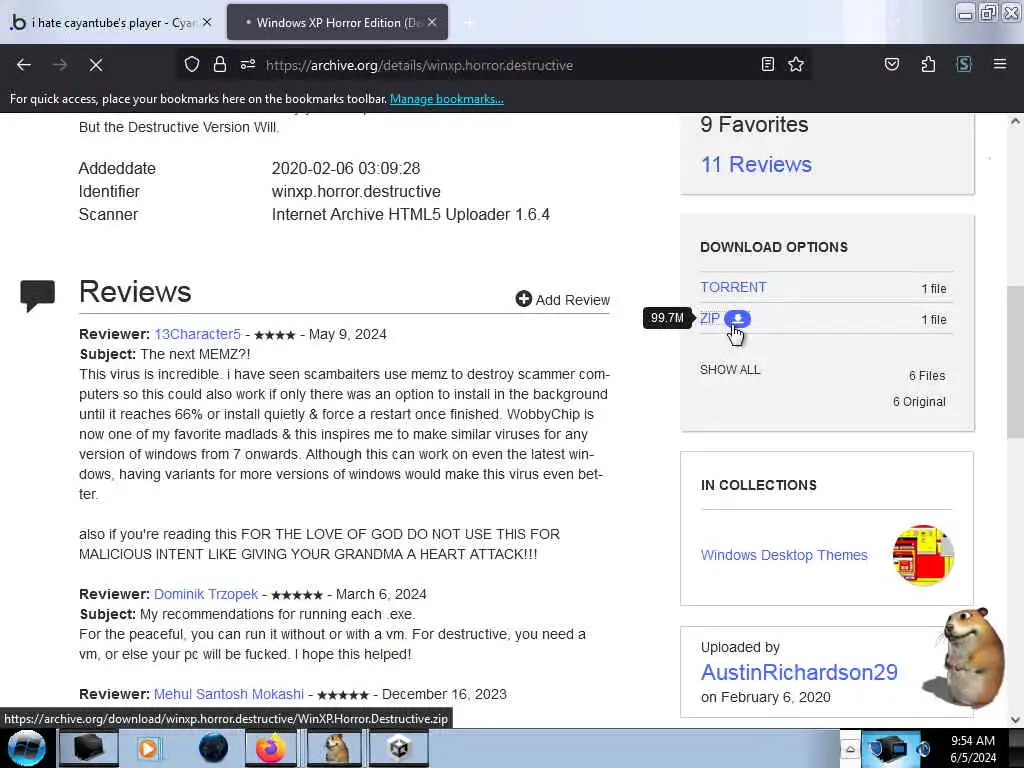The width and height of the screenshot is (1024, 768).
Task: Switch to Firefox in the taskbar
Action: click(270, 748)
